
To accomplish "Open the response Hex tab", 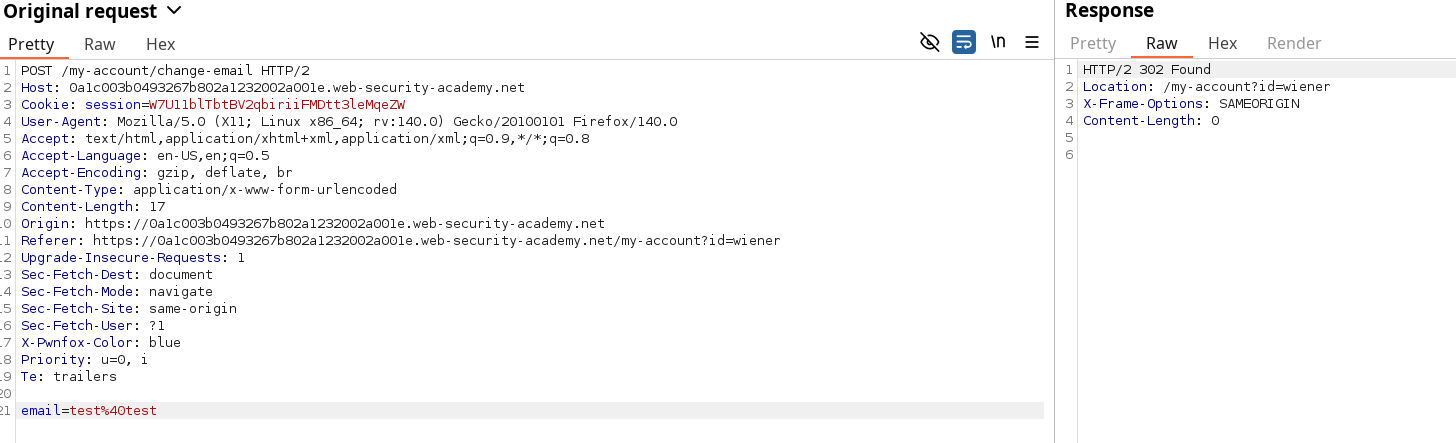I will (x=1222, y=43).
